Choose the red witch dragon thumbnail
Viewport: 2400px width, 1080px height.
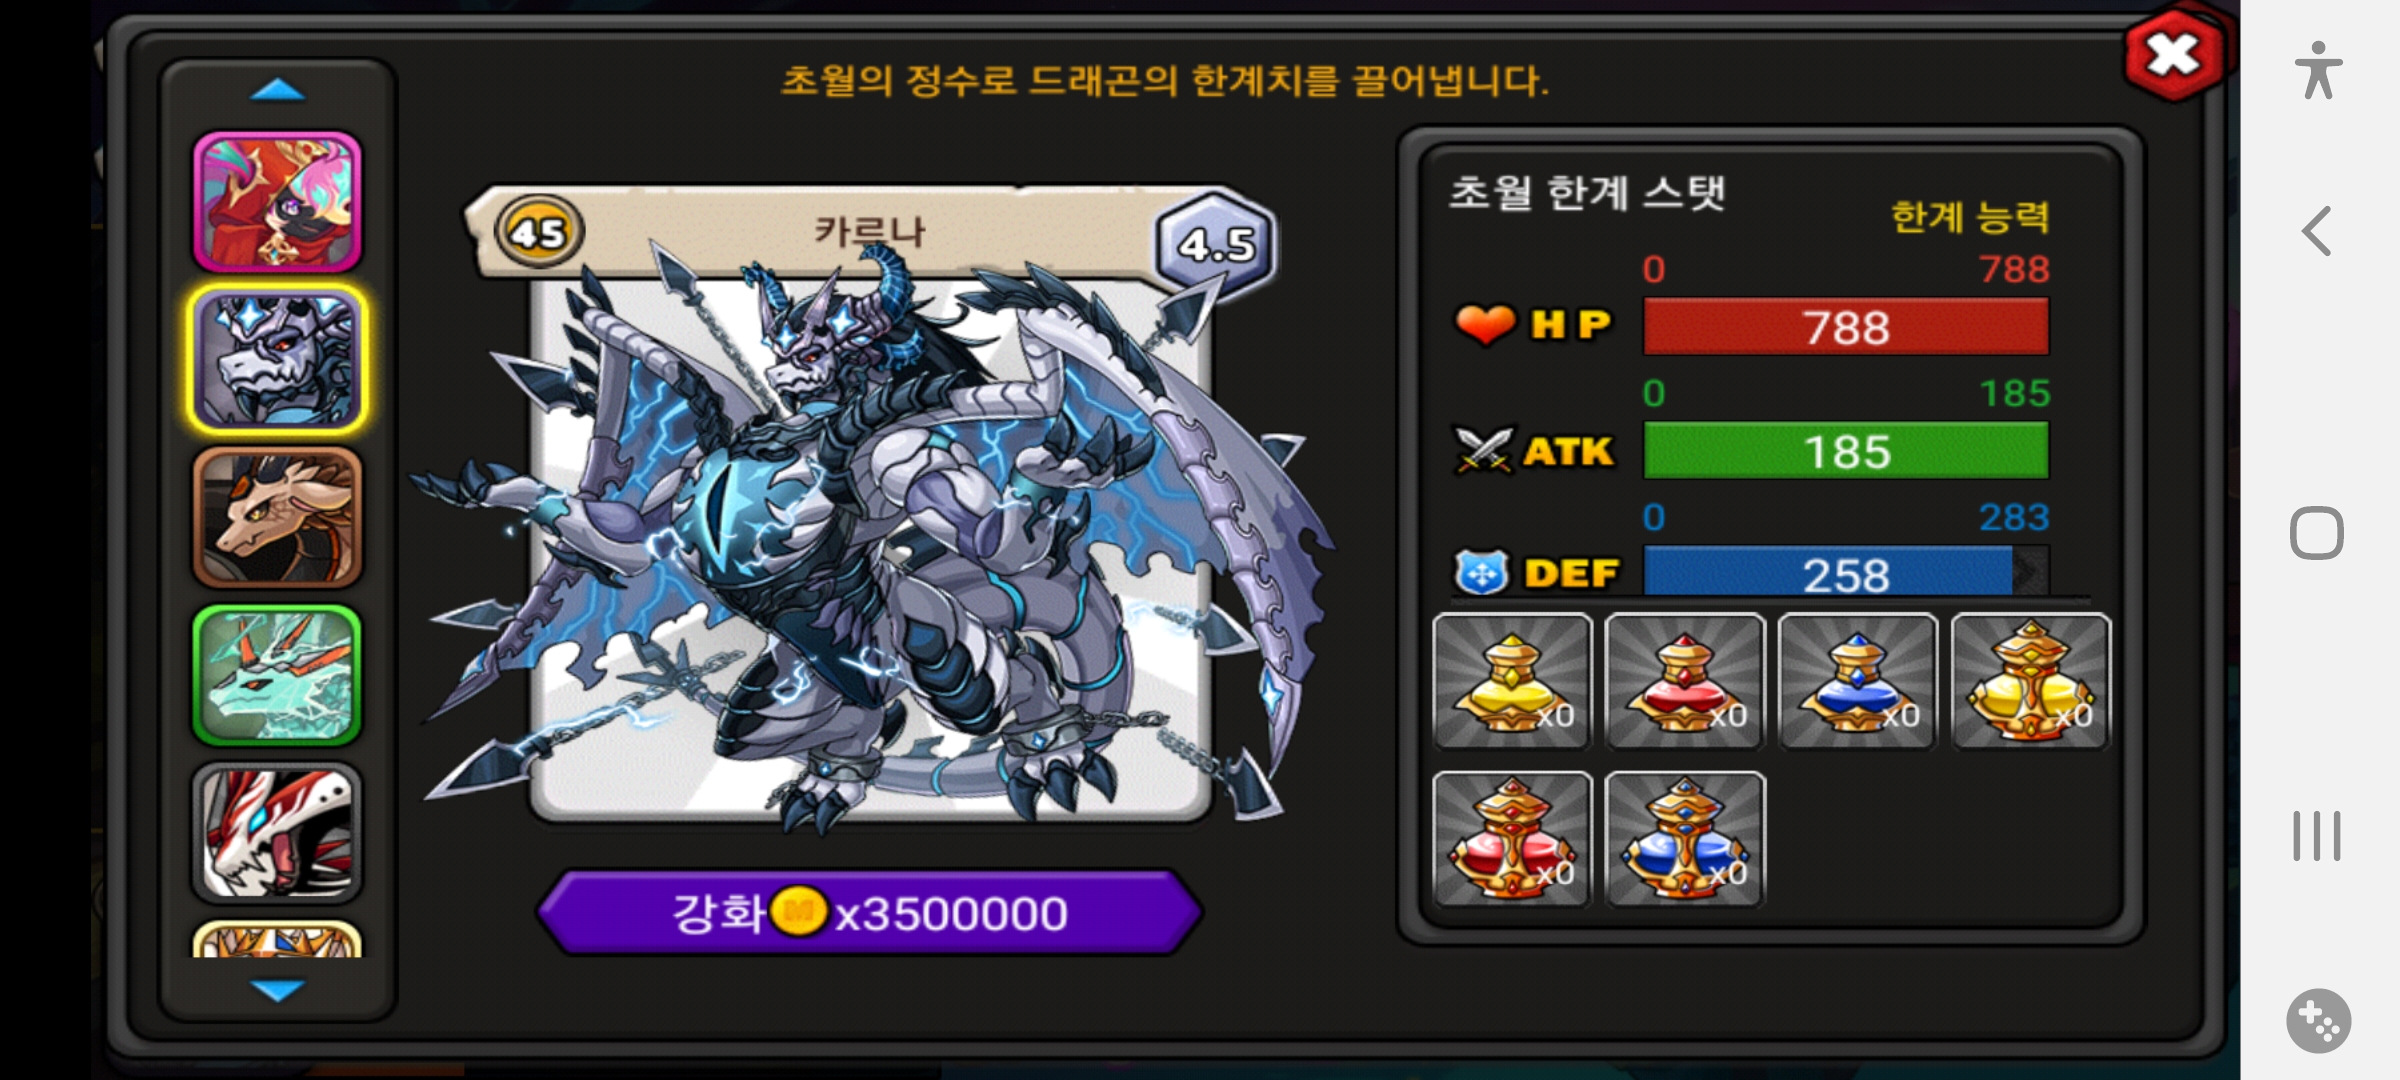coord(277,202)
